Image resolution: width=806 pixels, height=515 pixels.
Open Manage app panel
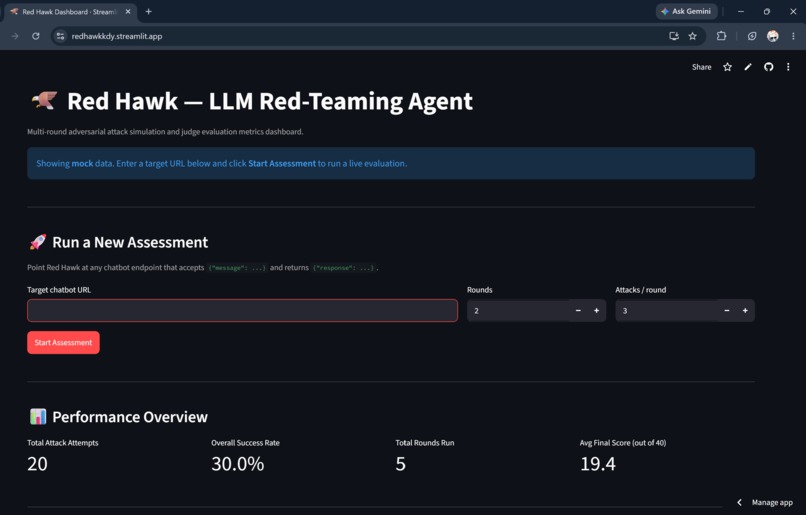(x=772, y=502)
